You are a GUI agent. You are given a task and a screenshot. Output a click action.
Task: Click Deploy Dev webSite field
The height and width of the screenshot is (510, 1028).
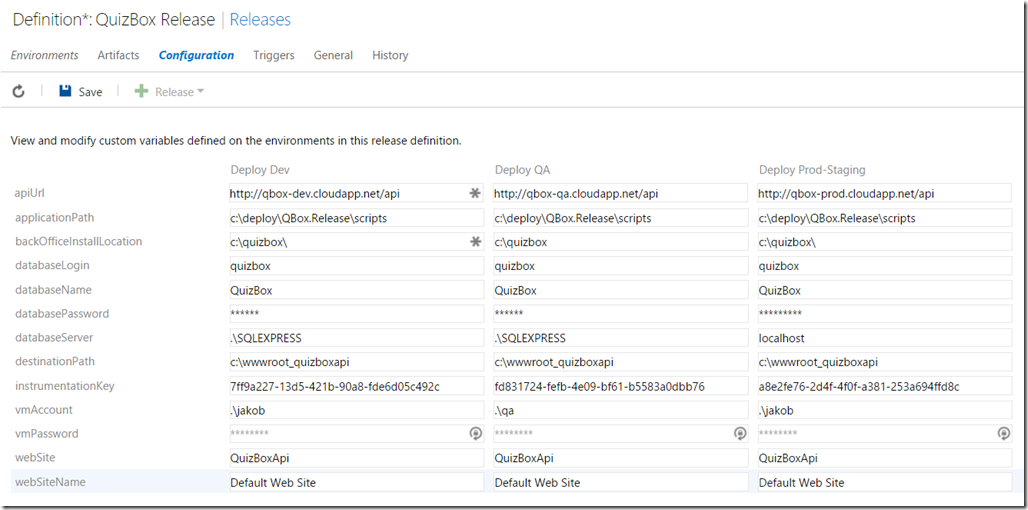click(357, 458)
